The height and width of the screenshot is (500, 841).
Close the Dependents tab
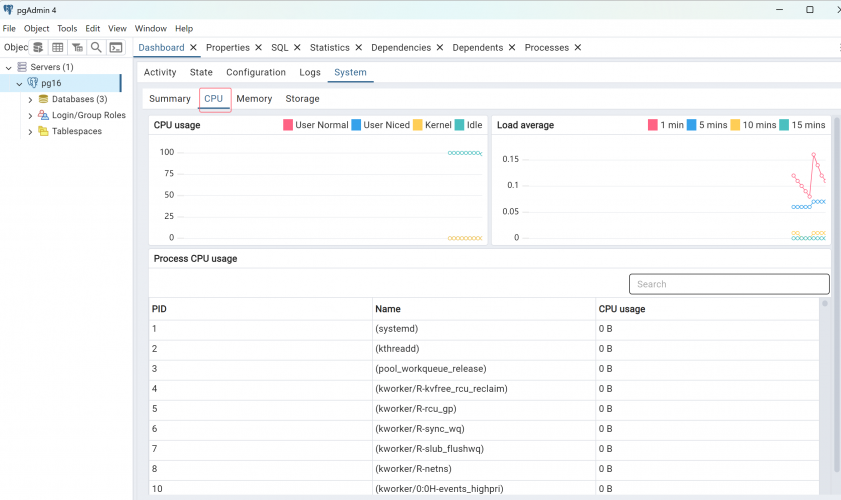tap(512, 47)
